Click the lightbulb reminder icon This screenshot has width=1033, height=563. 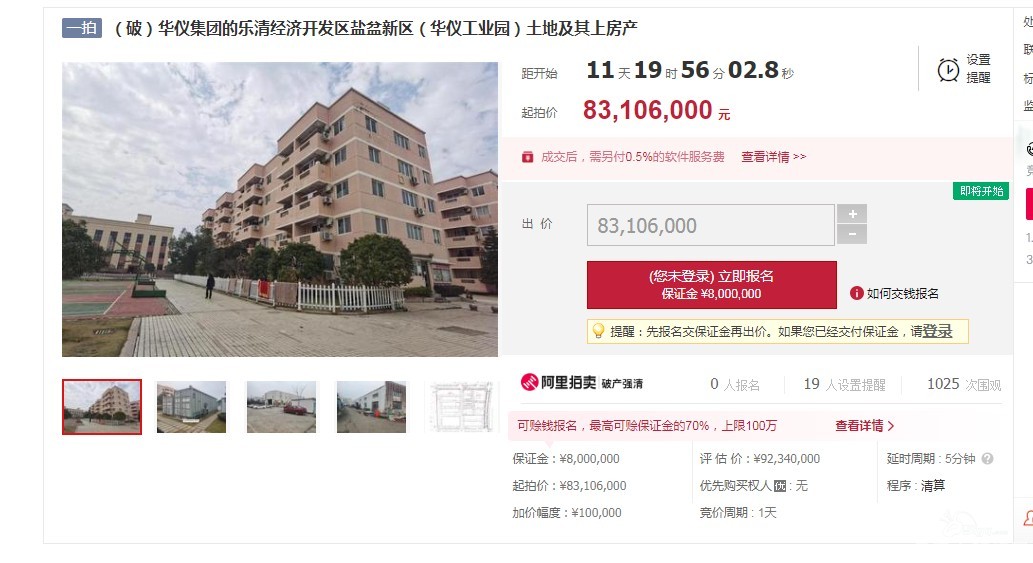(598, 331)
